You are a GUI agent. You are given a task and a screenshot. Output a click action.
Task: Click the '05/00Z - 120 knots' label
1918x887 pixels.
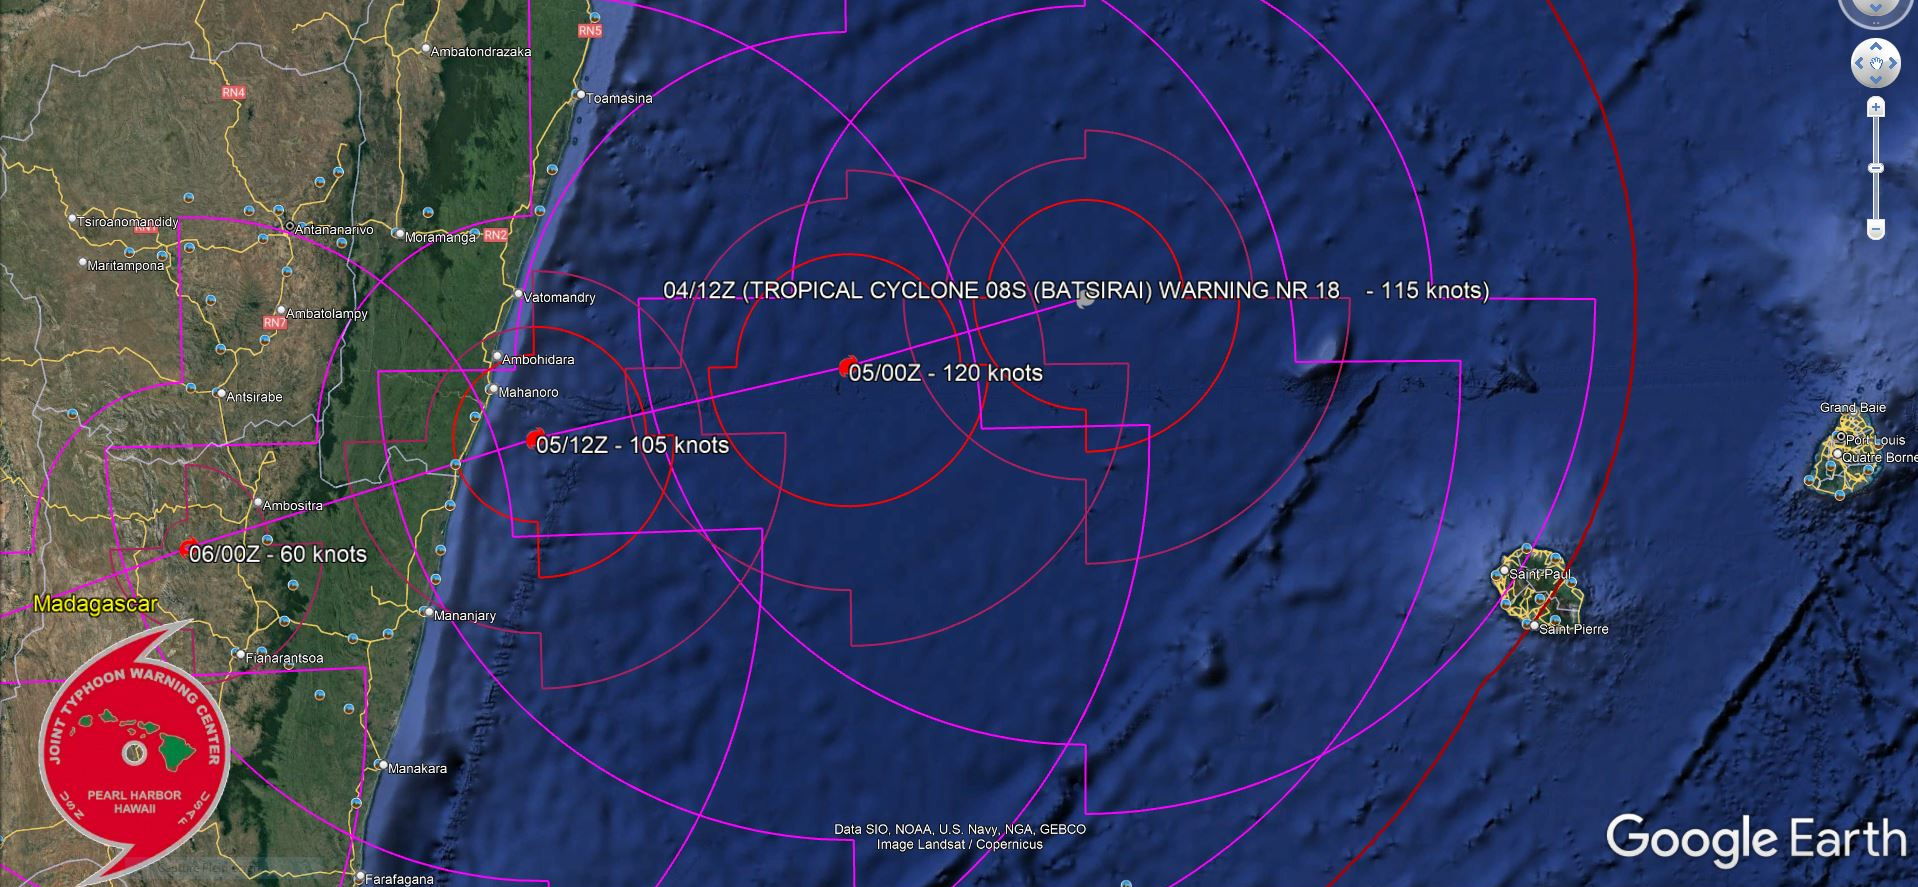tap(946, 373)
